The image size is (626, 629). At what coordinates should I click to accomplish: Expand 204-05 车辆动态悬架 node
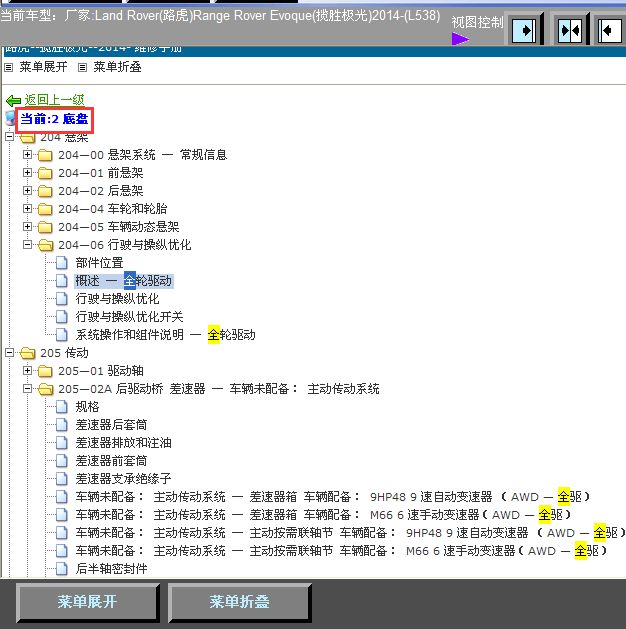coord(27,226)
